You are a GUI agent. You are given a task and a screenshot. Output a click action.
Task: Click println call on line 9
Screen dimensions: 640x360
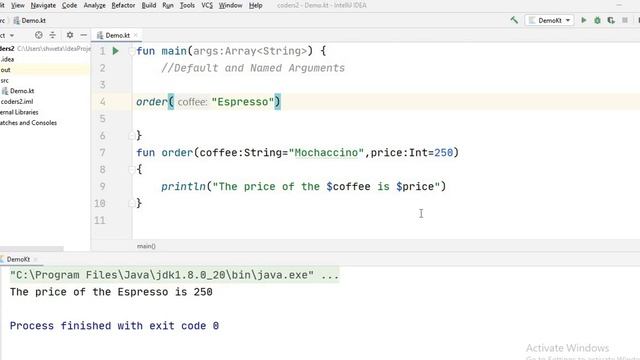tap(183, 187)
